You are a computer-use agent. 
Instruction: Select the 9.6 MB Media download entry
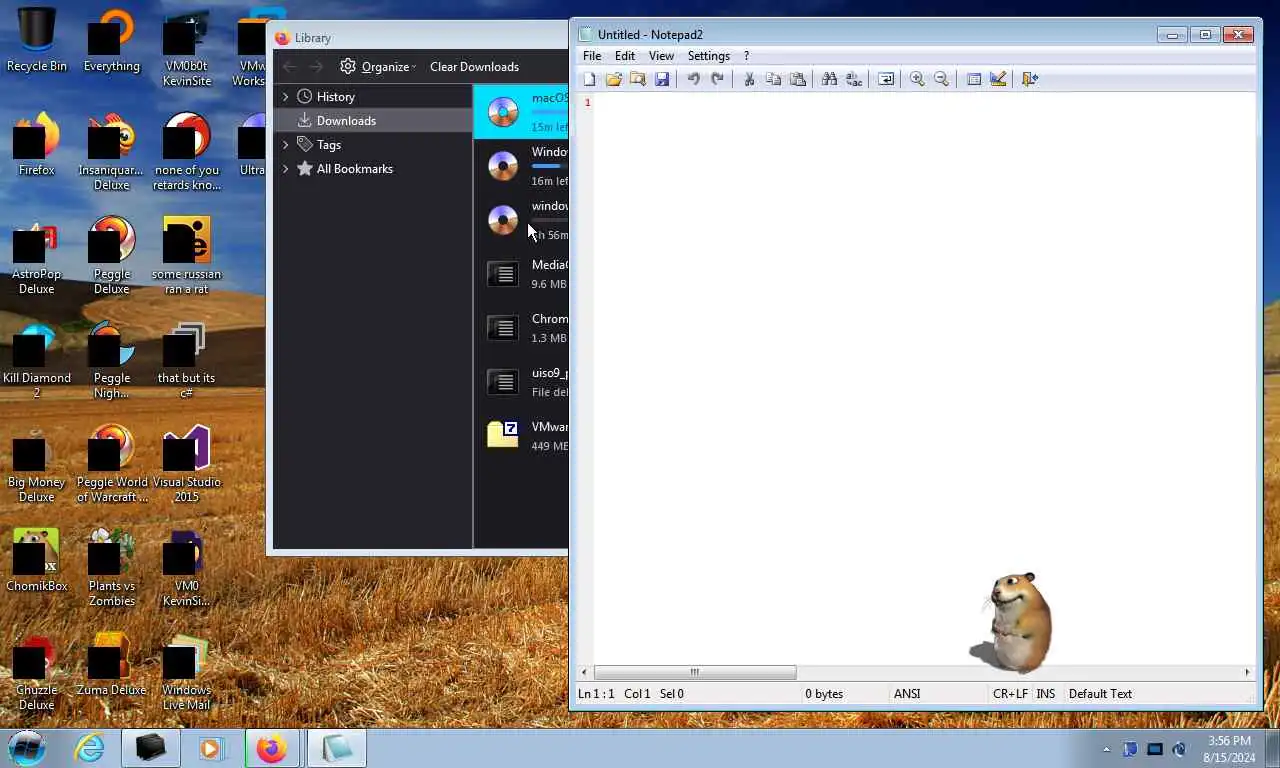521,273
